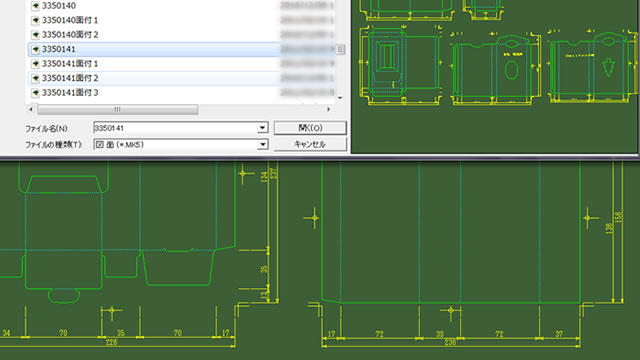
Task: Click the file list right scroll arrow
Action: pyautogui.click(x=328, y=109)
